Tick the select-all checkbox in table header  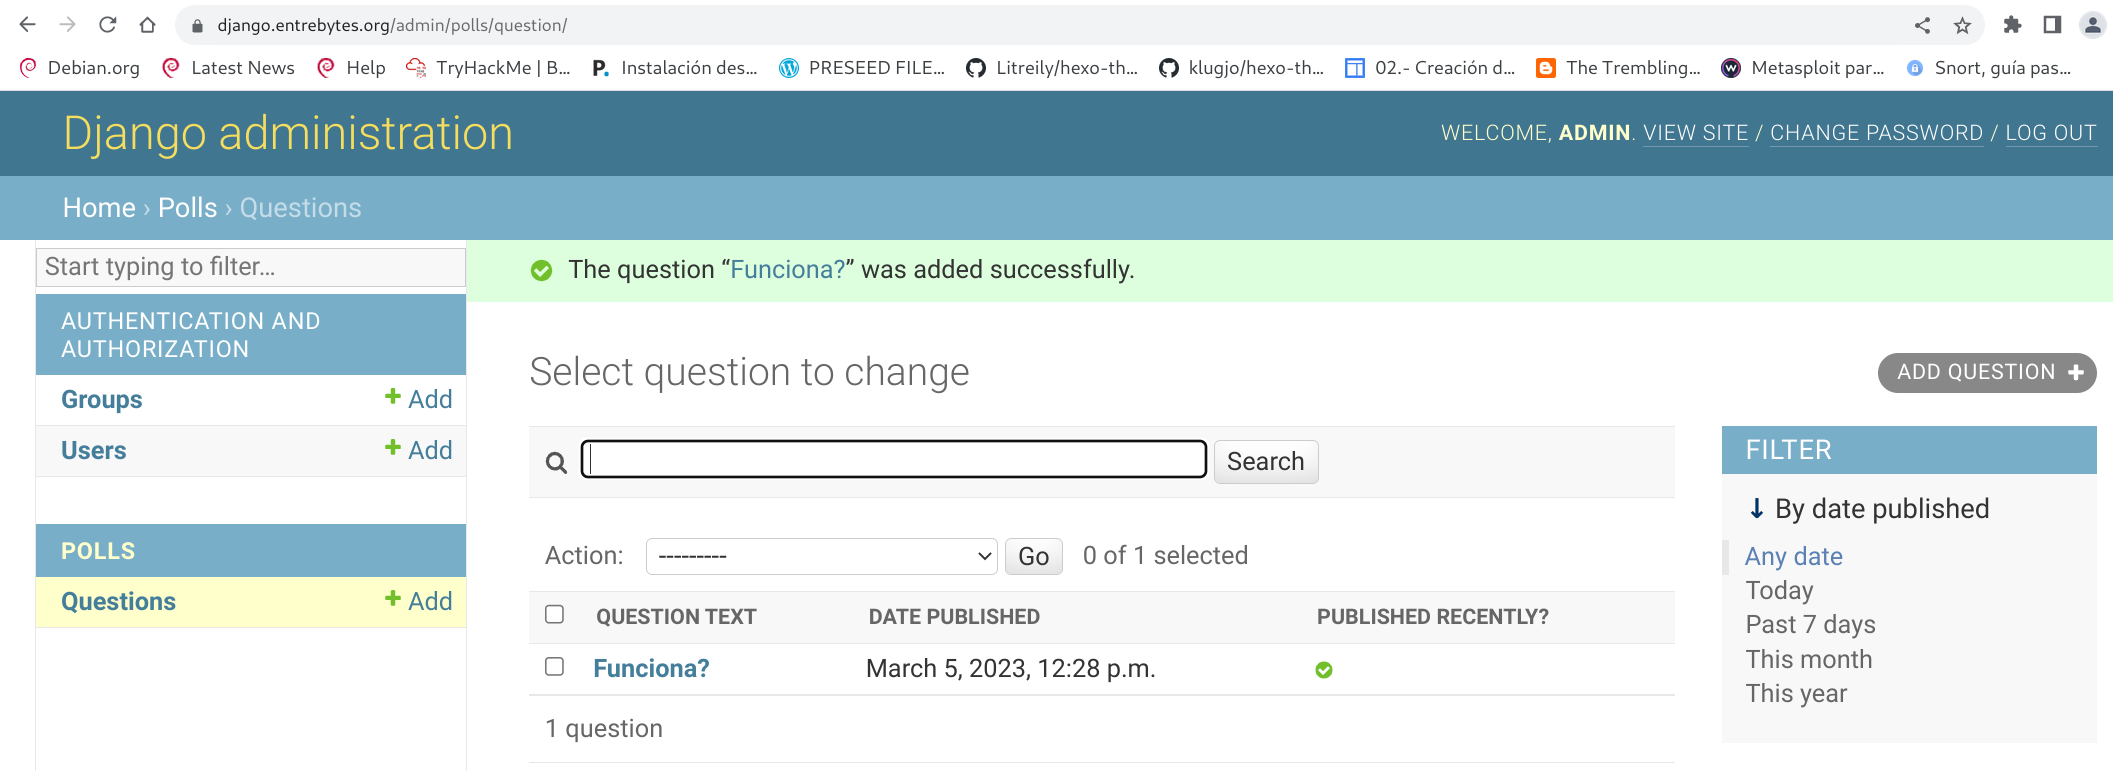554,615
